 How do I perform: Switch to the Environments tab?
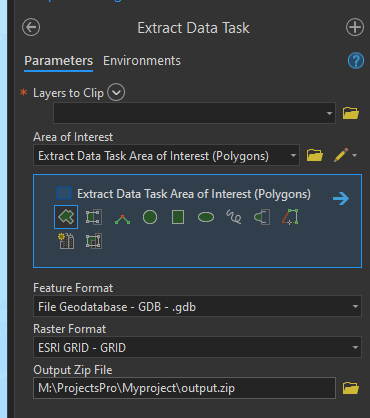pos(142,61)
